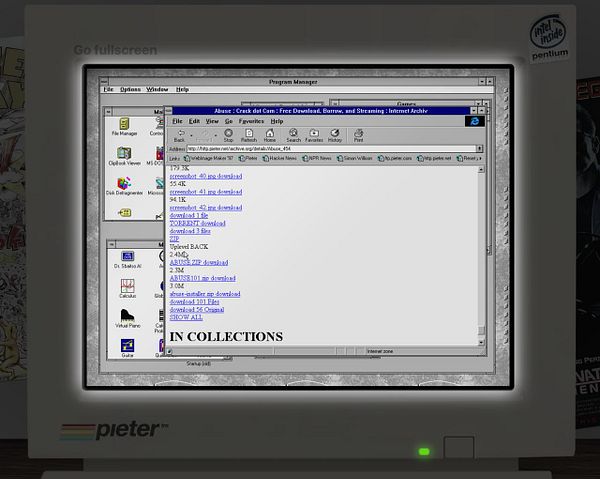Image resolution: width=600 pixels, height=479 pixels.
Task: Click the vertical scrollbar thumb in browser
Action: click(x=481, y=330)
